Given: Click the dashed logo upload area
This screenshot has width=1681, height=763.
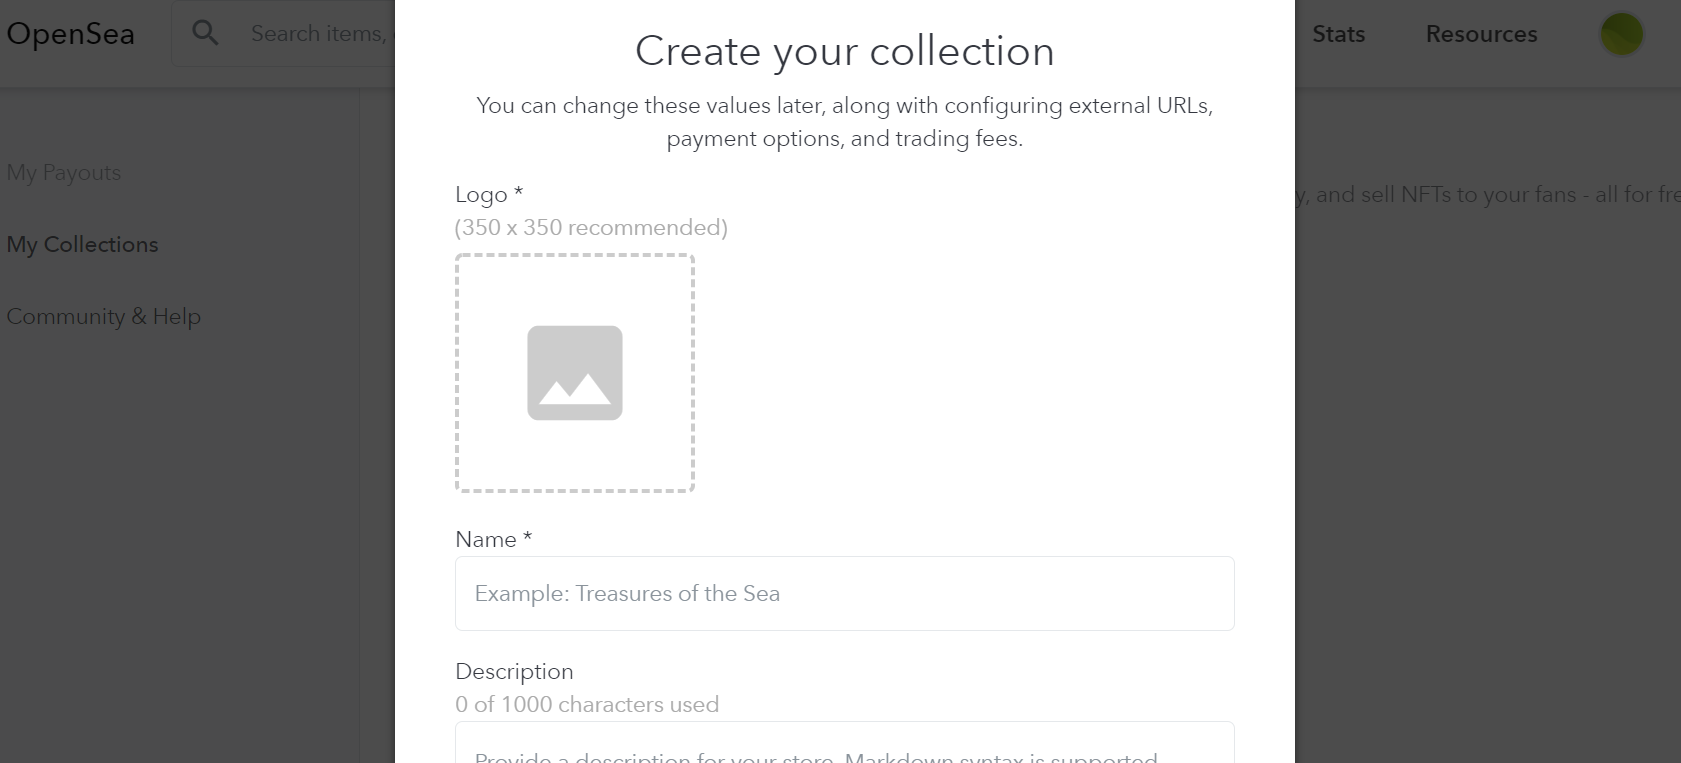Looking at the screenshot, I should [x=575, y=373].
